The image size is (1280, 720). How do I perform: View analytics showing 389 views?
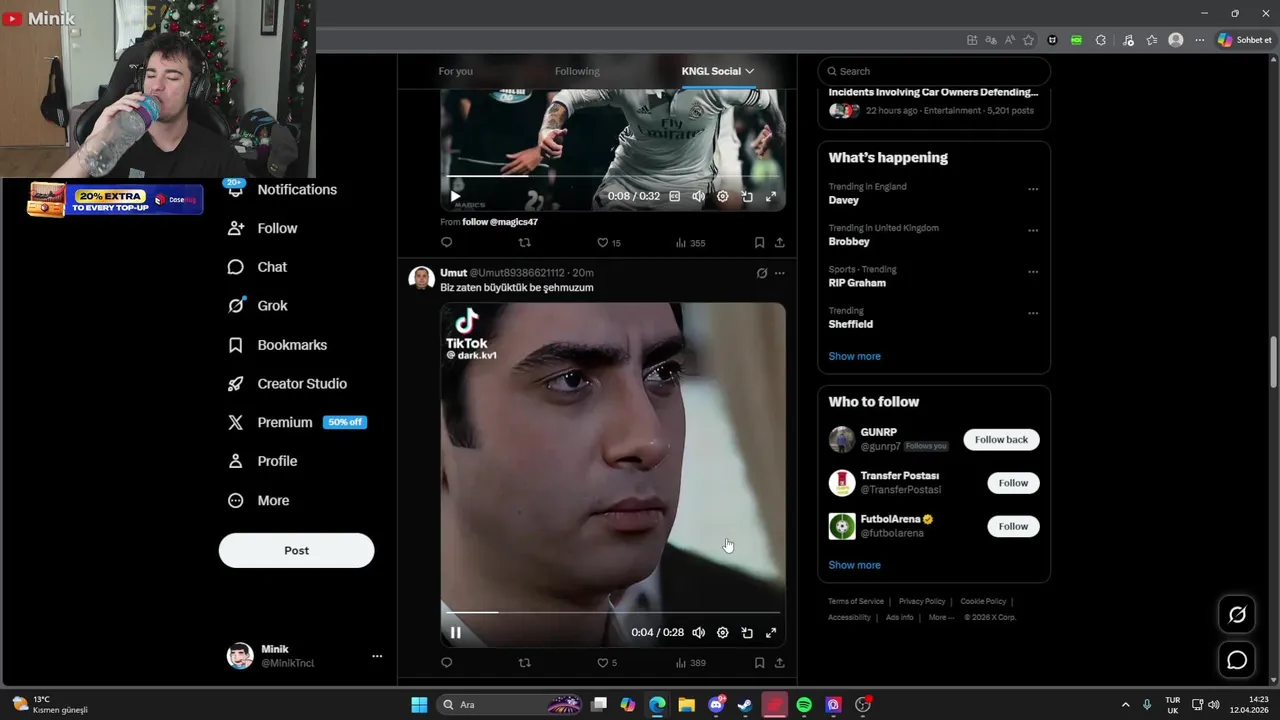click(690, 662)
